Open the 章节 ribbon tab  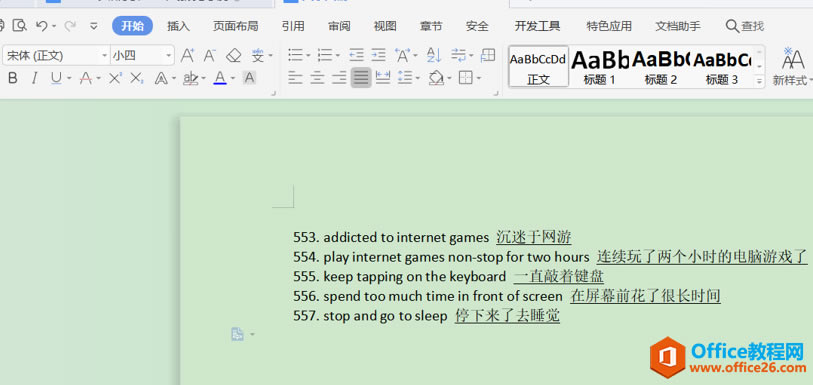pyautogui.click(x=431, y=26)
